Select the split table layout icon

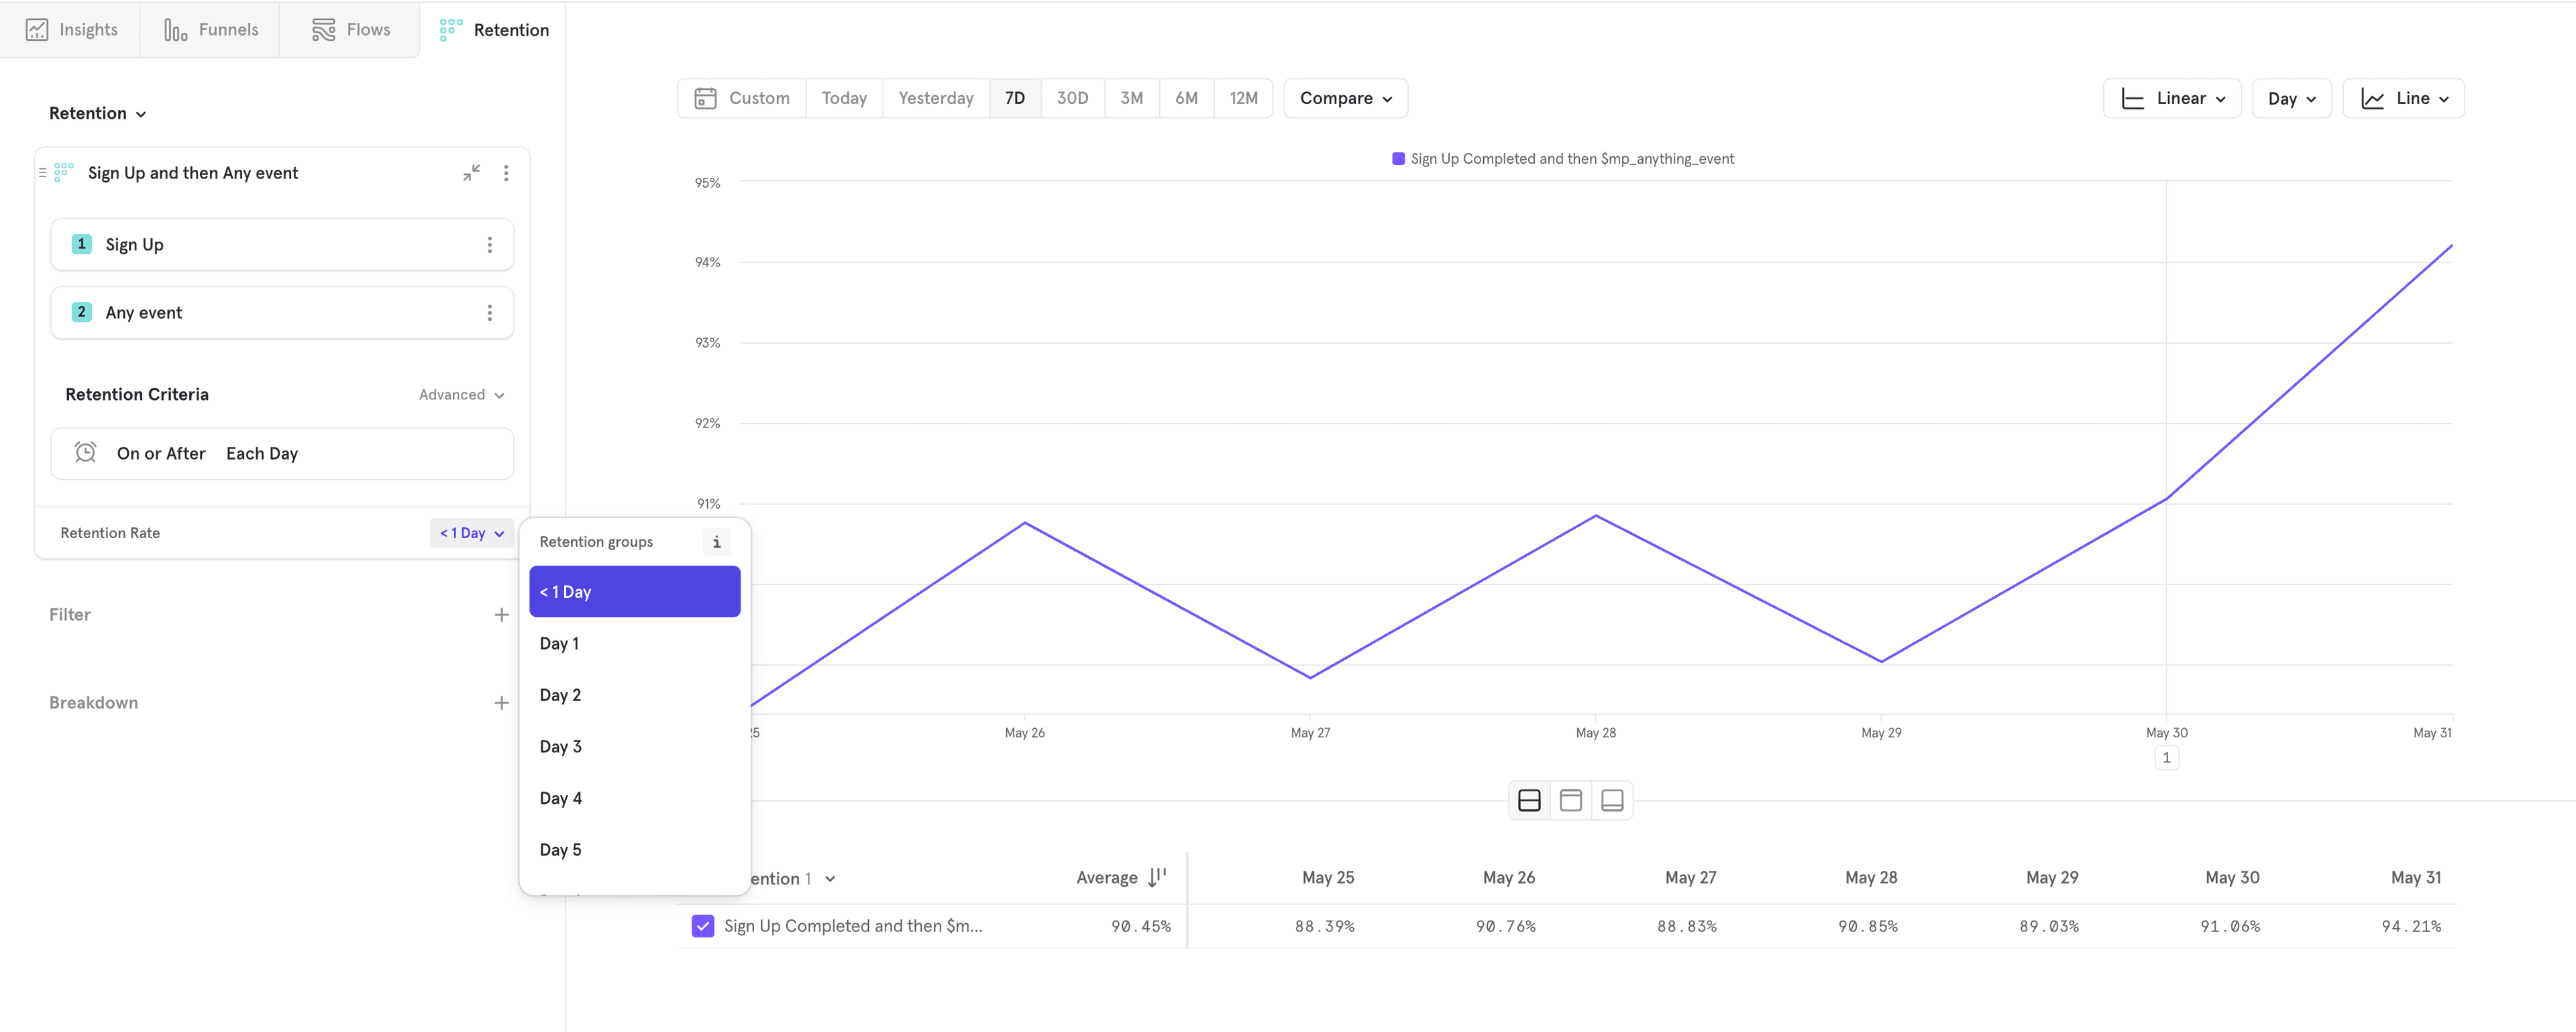tap(1529, 801)
